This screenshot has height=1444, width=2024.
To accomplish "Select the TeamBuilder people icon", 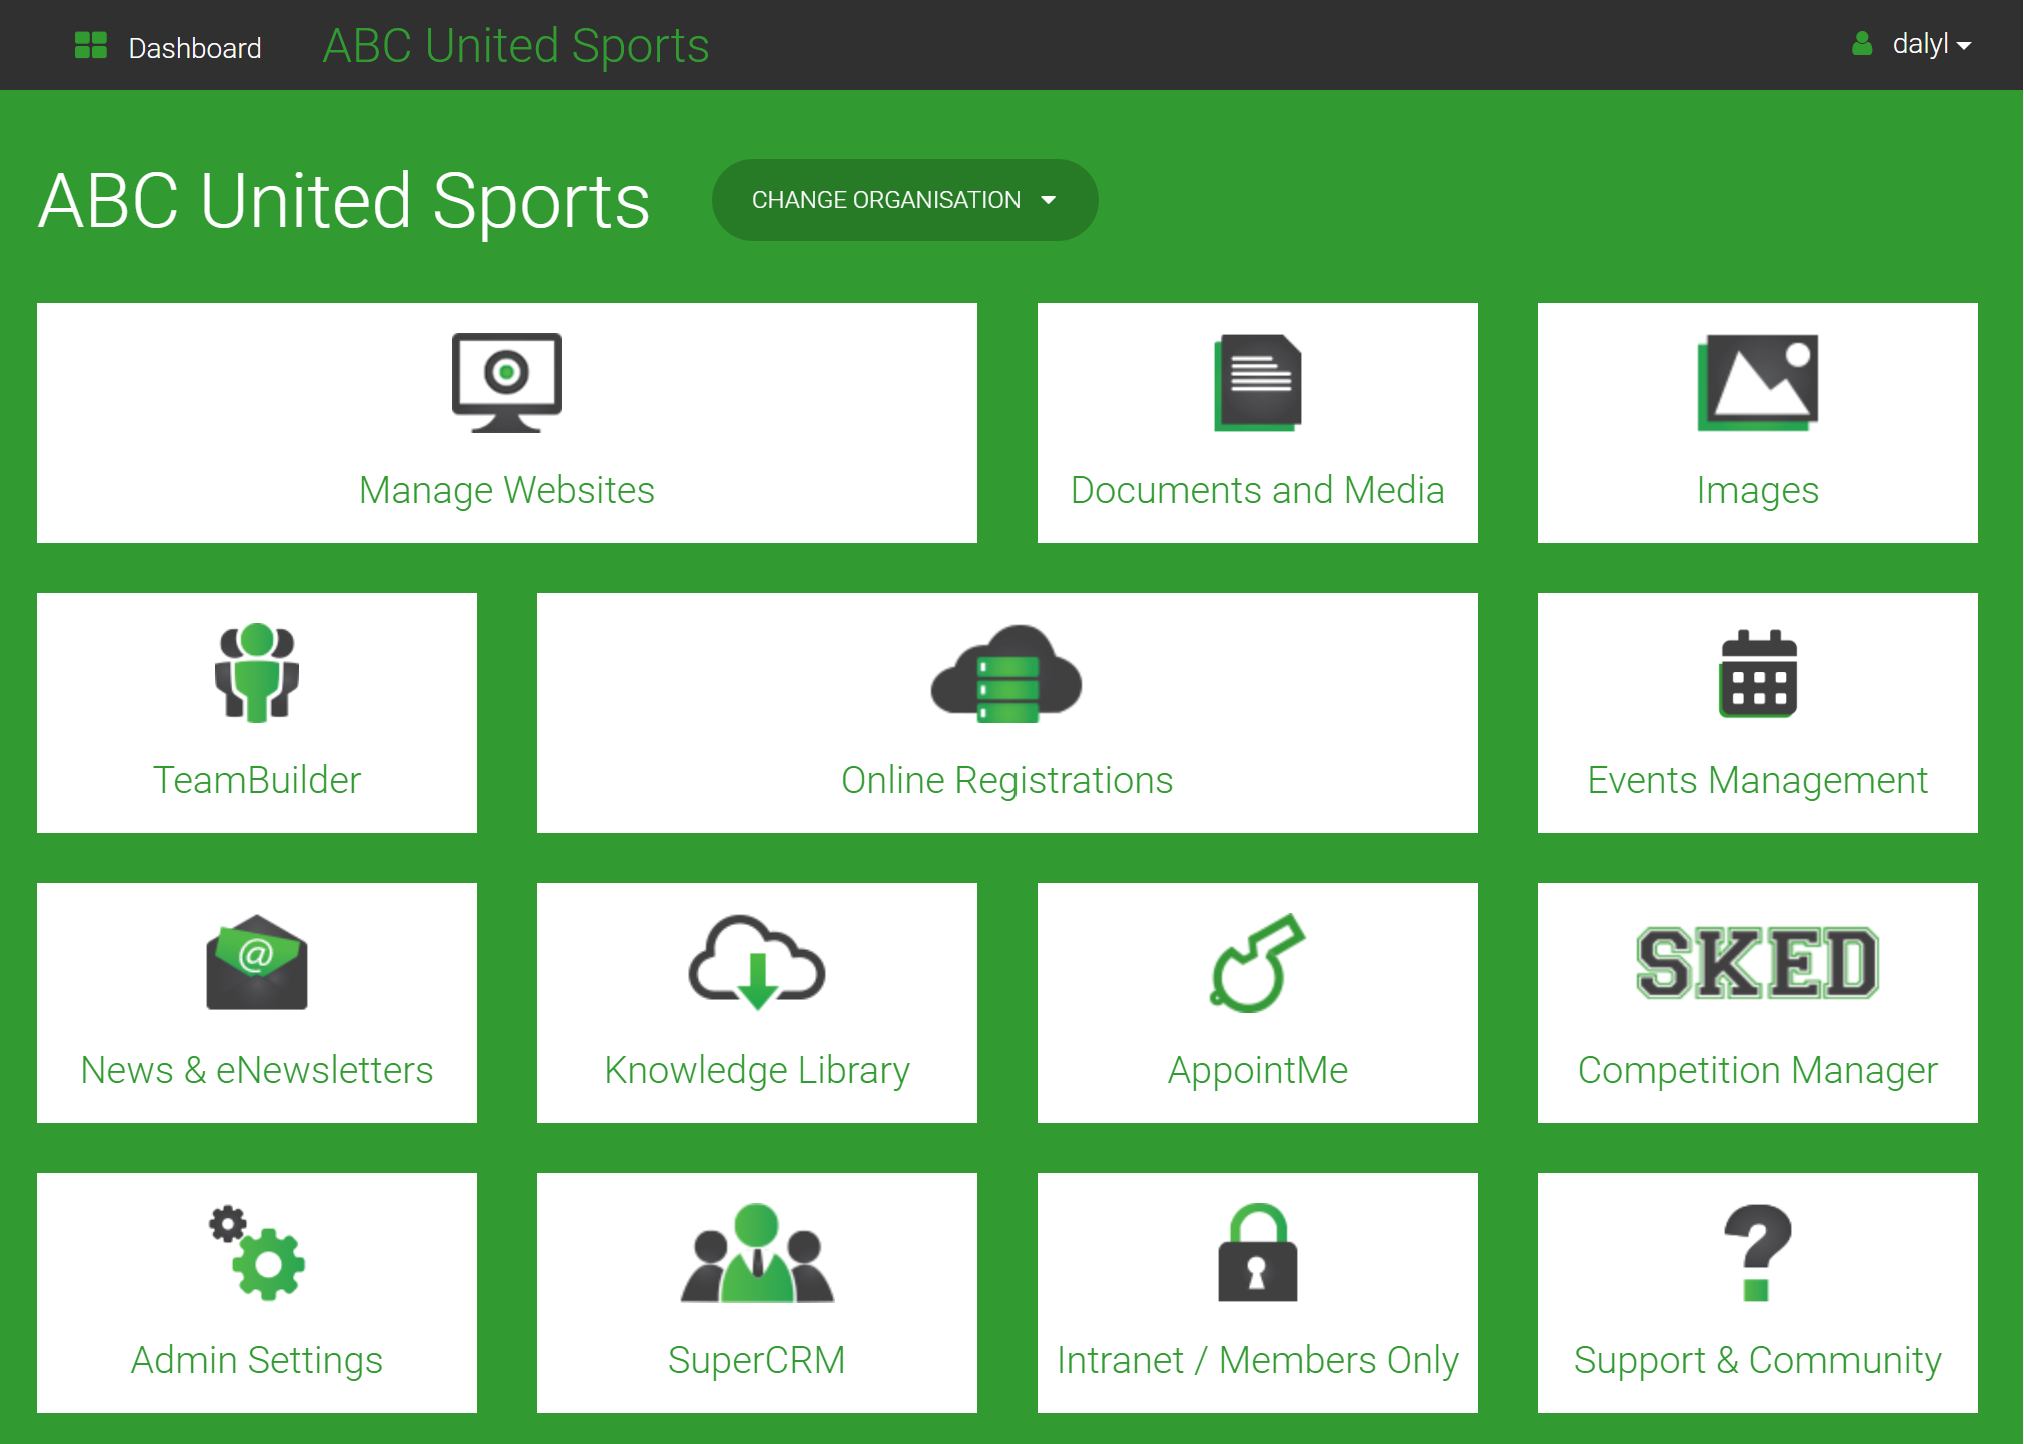I will point(257,672).
